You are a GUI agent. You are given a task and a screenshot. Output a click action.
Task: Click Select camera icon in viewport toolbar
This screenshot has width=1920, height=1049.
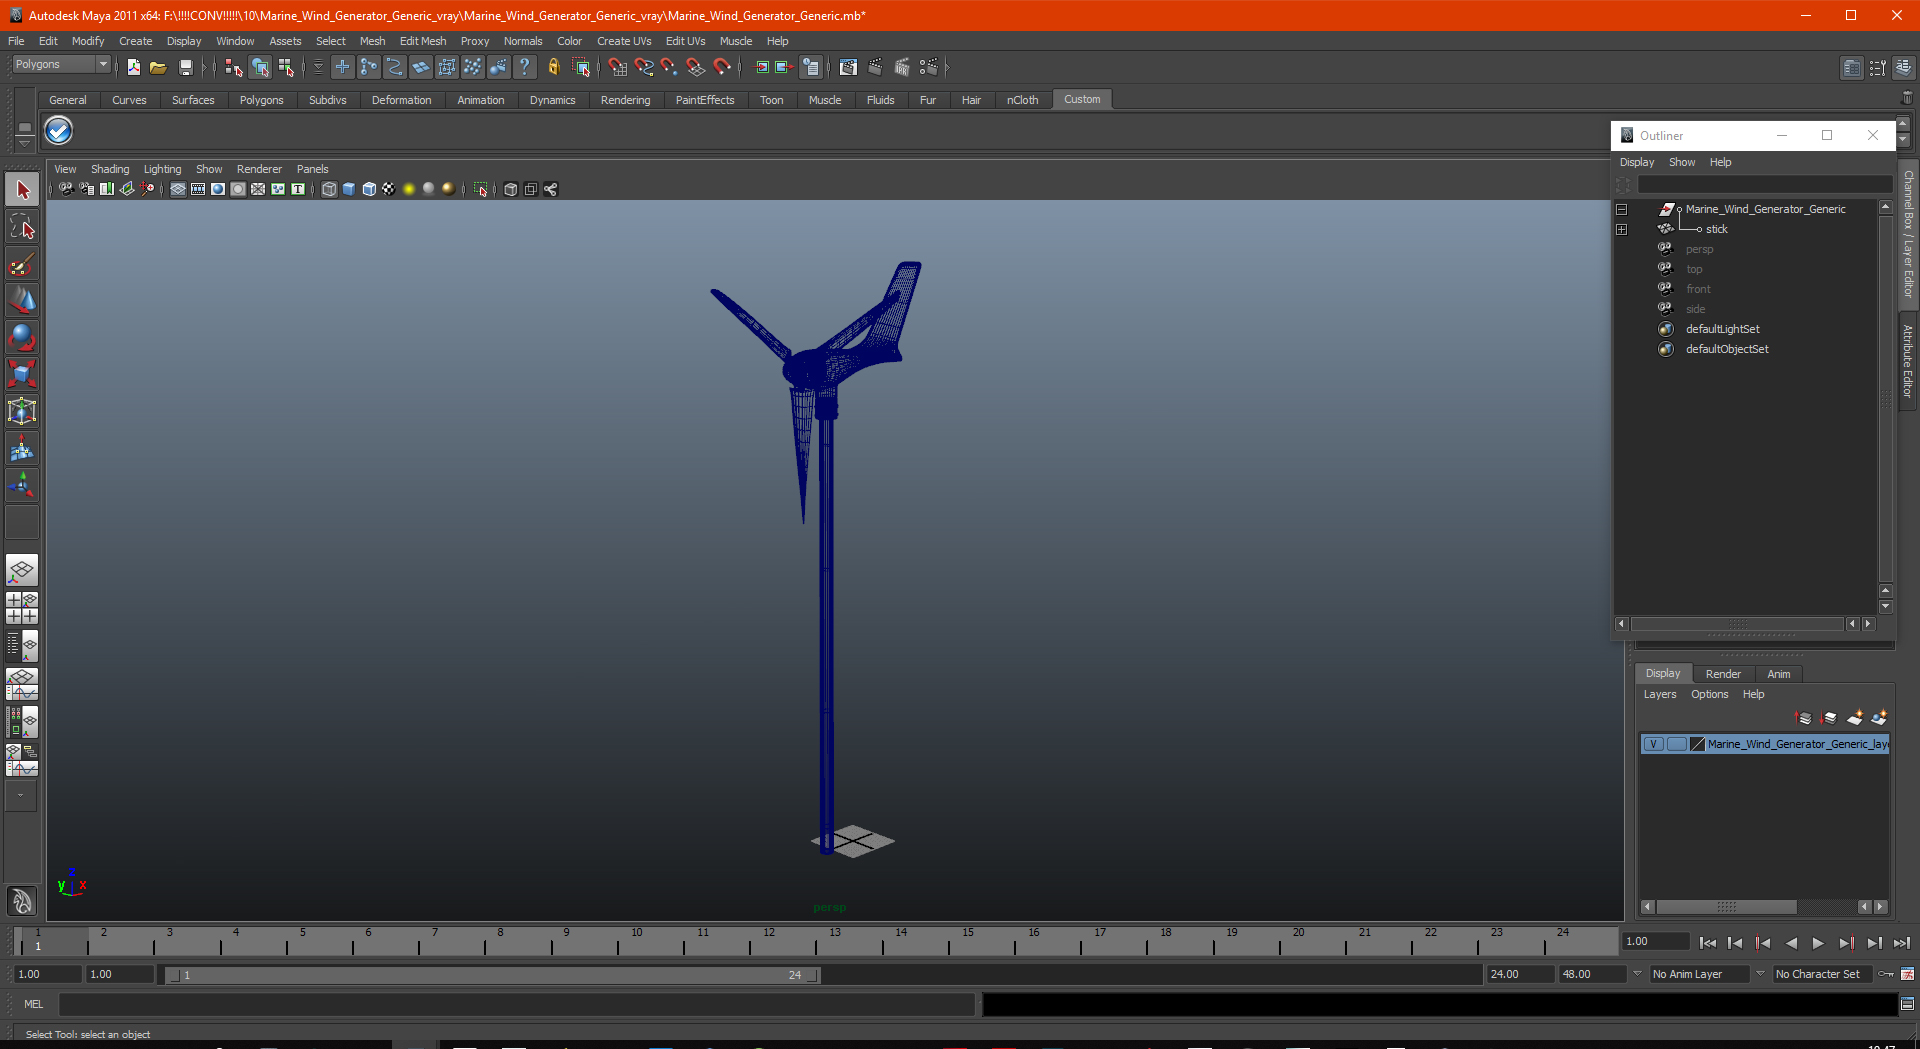pos(66,189)
